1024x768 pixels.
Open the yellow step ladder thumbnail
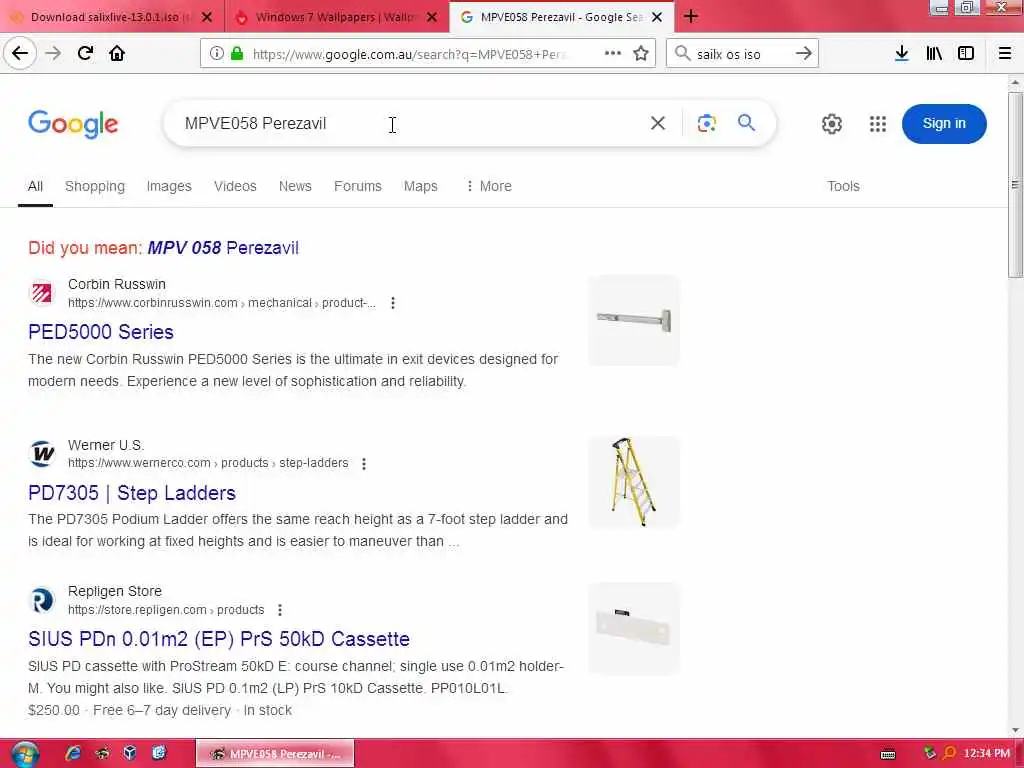tap(634, 482)
